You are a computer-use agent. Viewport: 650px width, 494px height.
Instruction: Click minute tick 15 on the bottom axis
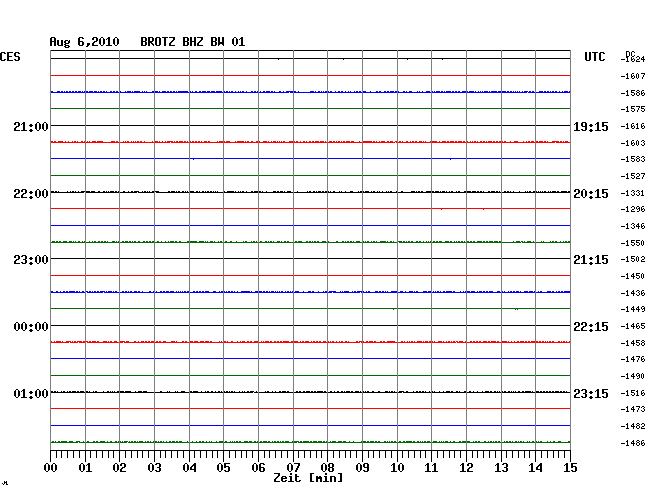pos(569,468)
